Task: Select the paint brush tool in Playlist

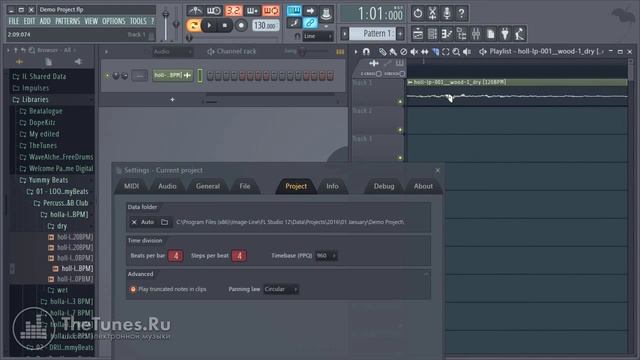Action: point(393,52)
